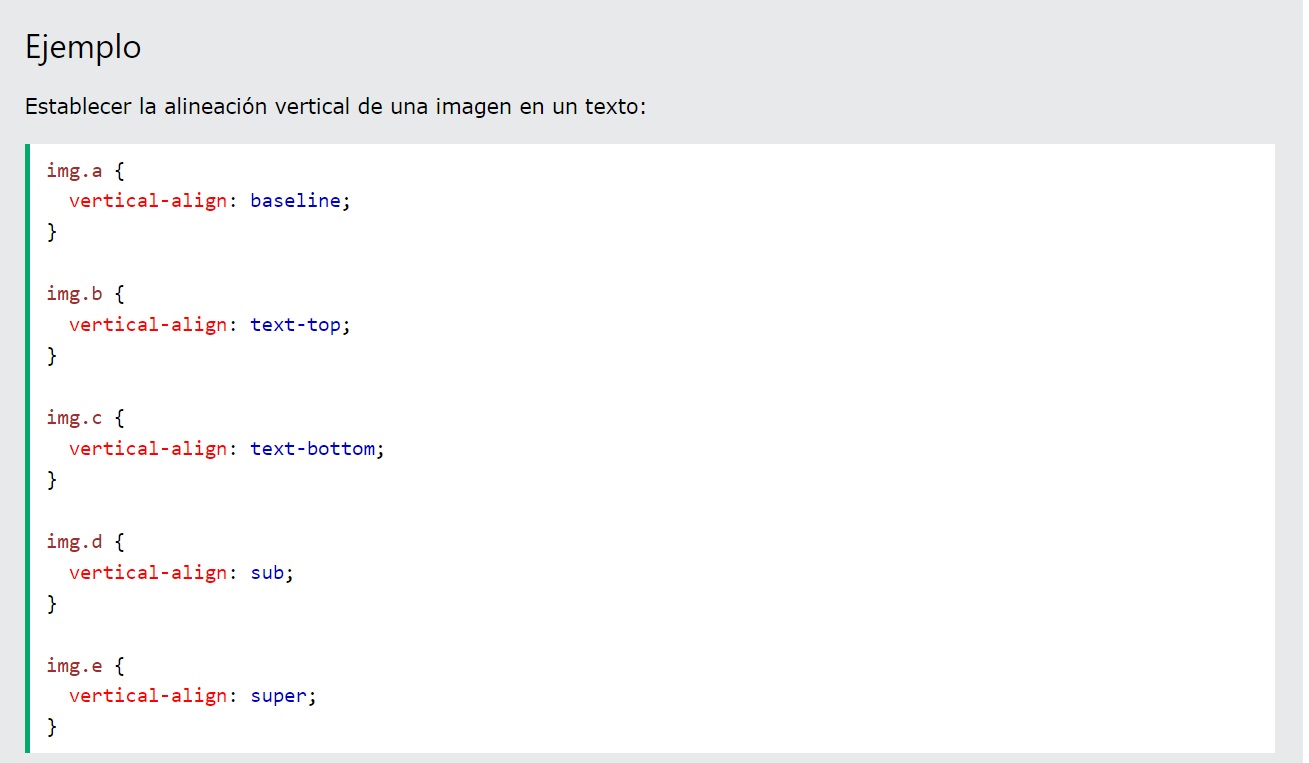The width and height of the screenshot is (1309, 763).
Task: Click vertical-align property in img.b rule
Action: point(148,325)
